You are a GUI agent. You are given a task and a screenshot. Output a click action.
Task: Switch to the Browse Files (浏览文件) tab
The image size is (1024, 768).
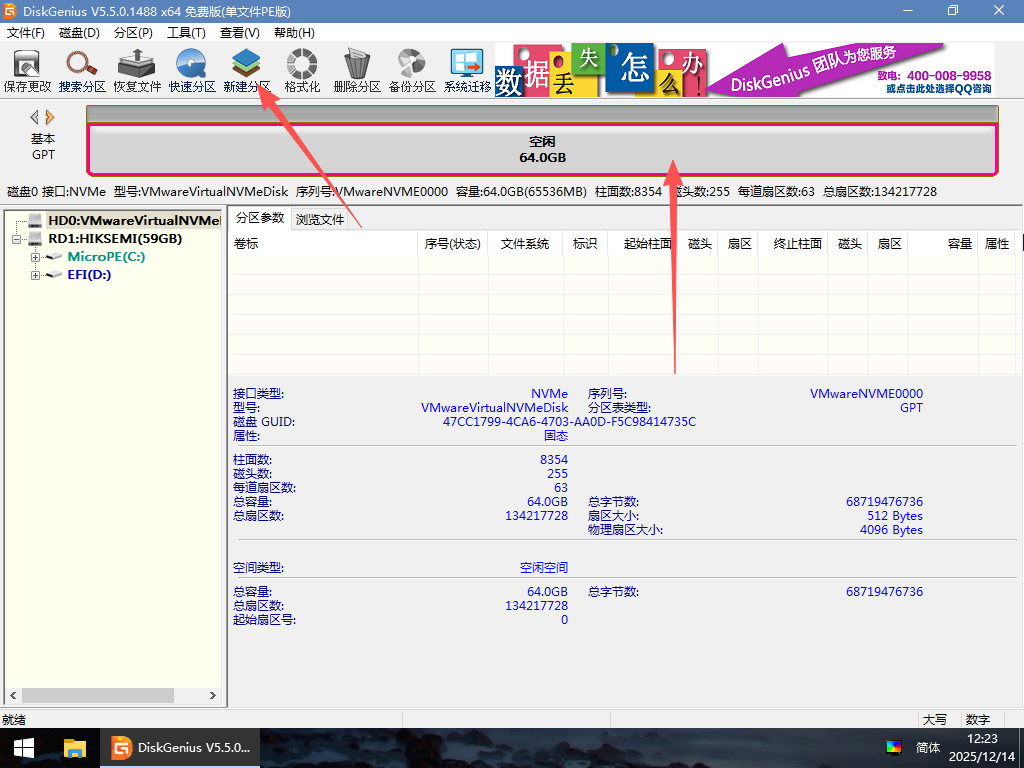[x=320, y=219]
